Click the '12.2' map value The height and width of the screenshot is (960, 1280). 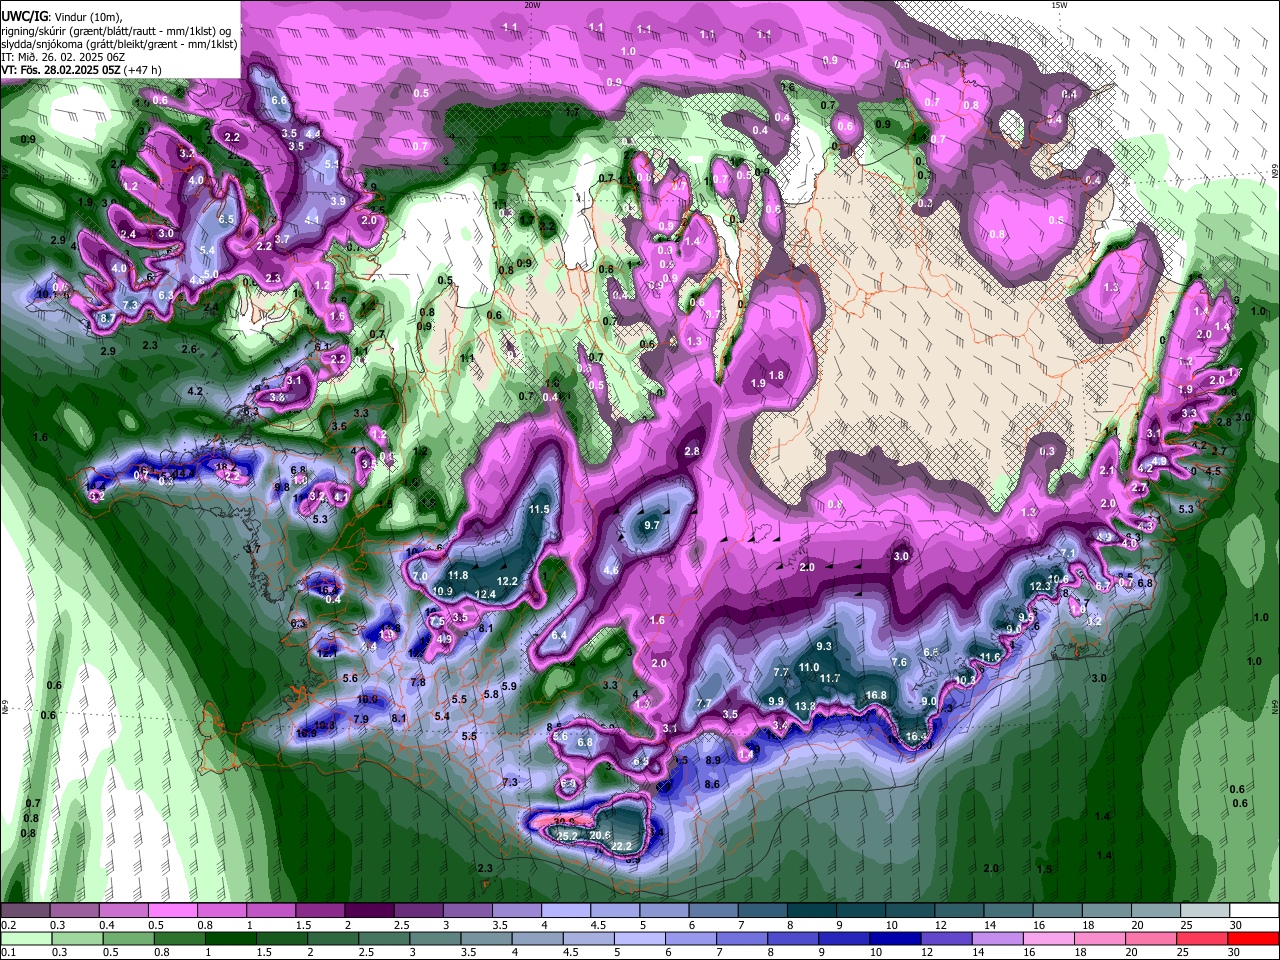click(507, 581)
